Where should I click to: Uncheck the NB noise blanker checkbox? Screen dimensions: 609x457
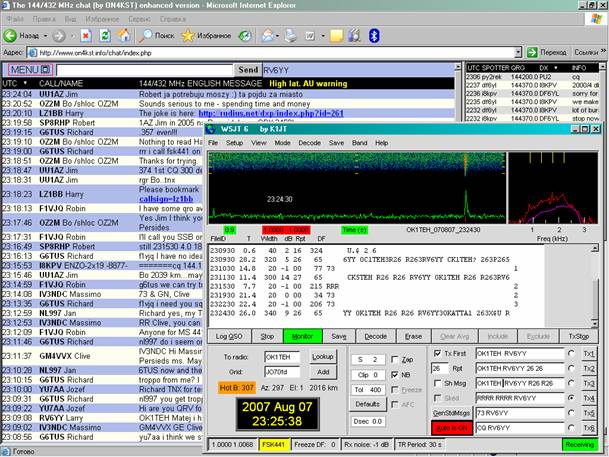[x=395, y=375]
